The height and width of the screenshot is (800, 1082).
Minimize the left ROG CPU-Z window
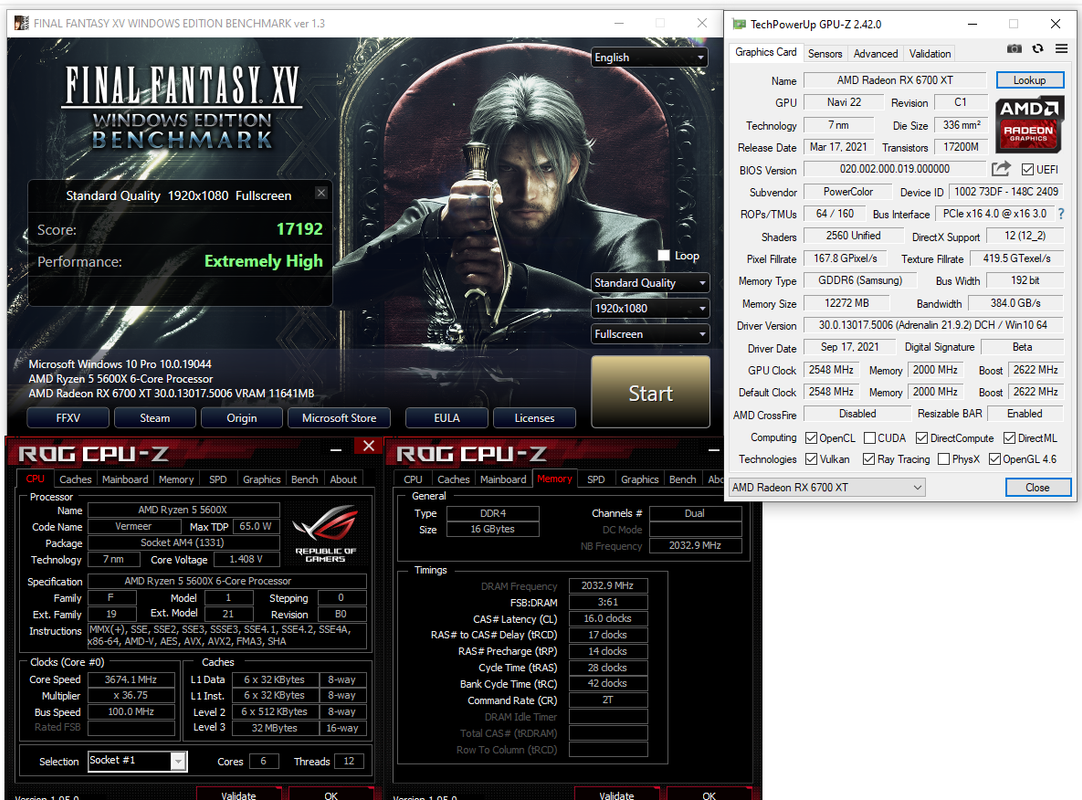coord(336,450)
